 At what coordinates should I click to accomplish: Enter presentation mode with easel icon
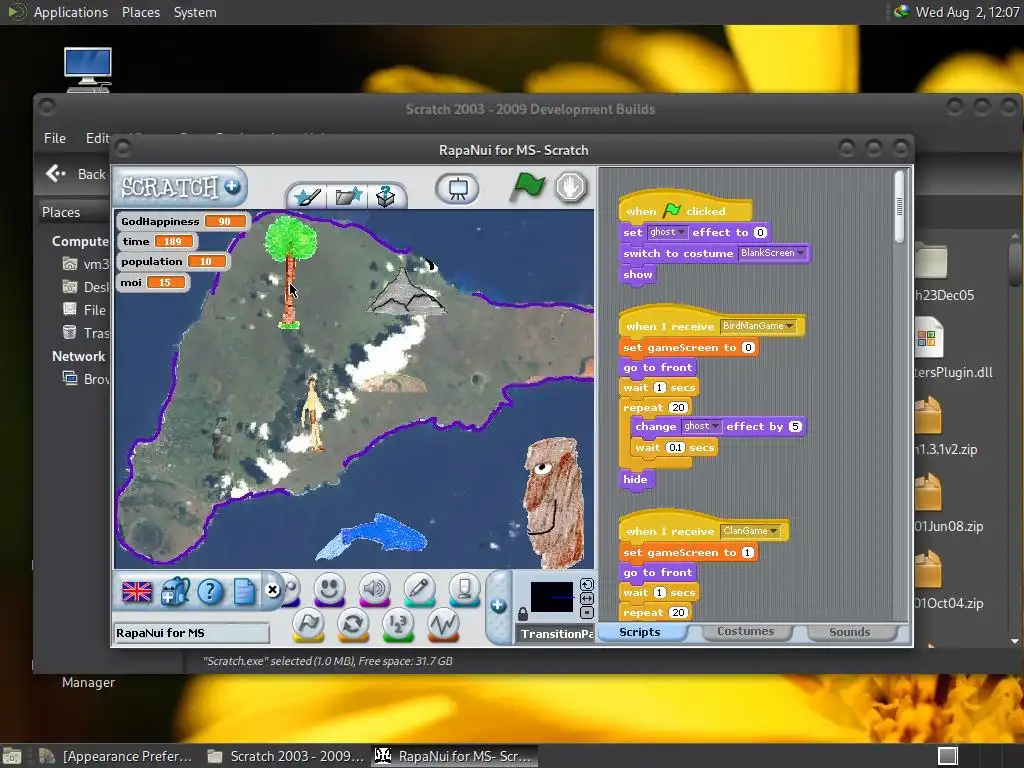(457, 189)
